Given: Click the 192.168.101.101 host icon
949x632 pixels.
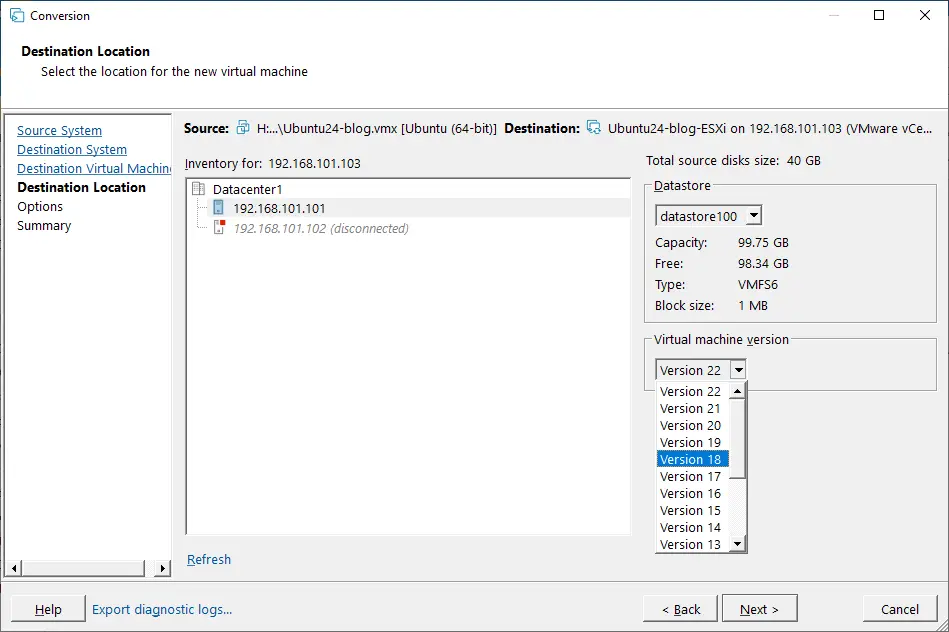Looking at the screenshot, I should (218, 208).
